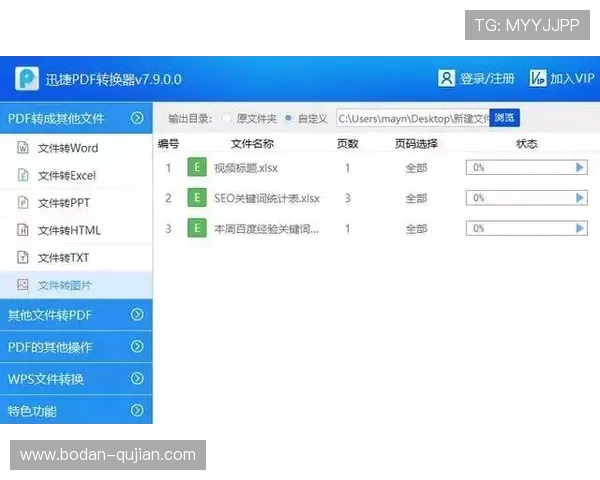Image resolution: width=600 pixels, height=480 pixels.
Task: Click the PPT file icon for 文件转PPT
Action: 23,202
